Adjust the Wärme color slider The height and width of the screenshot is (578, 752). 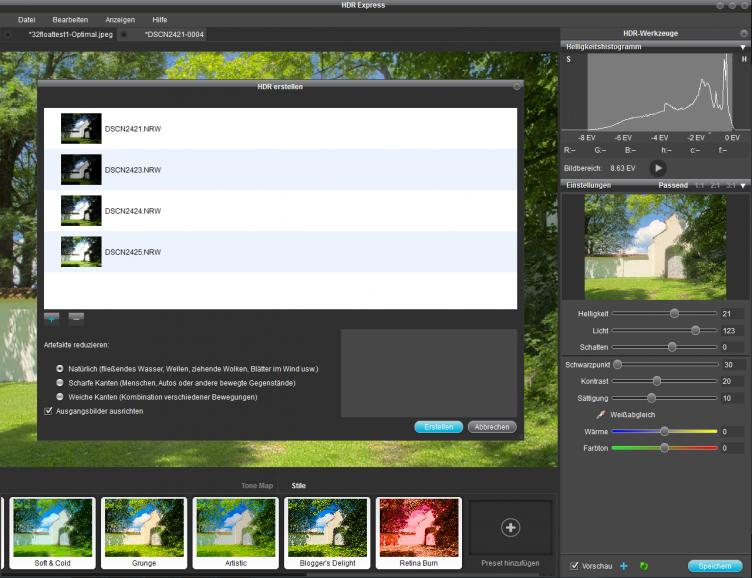pos(664,431)
